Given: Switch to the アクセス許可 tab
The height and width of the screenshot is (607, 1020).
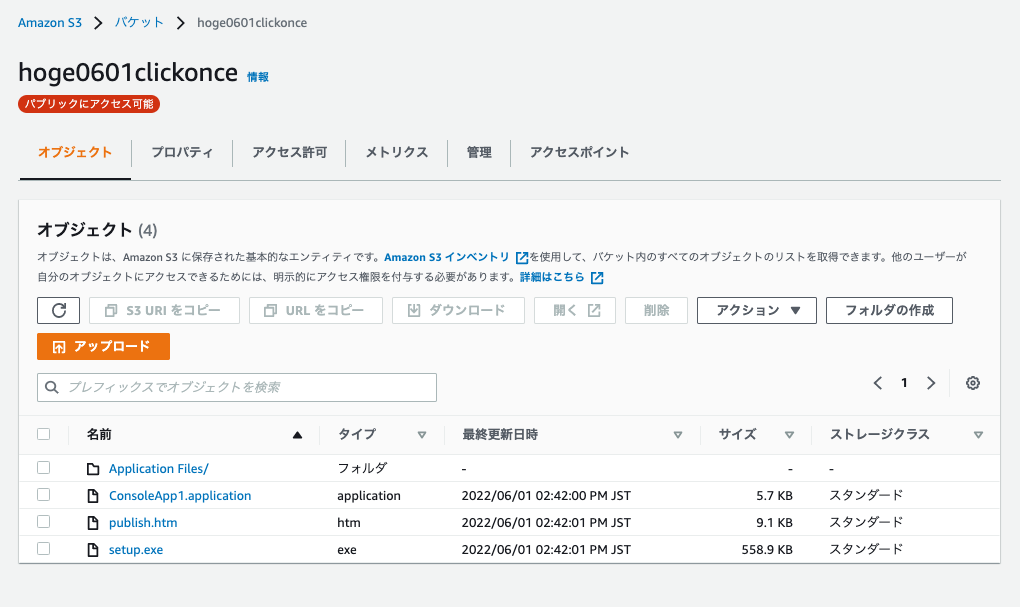Looking at the screenshot, I should coord(288,153).
